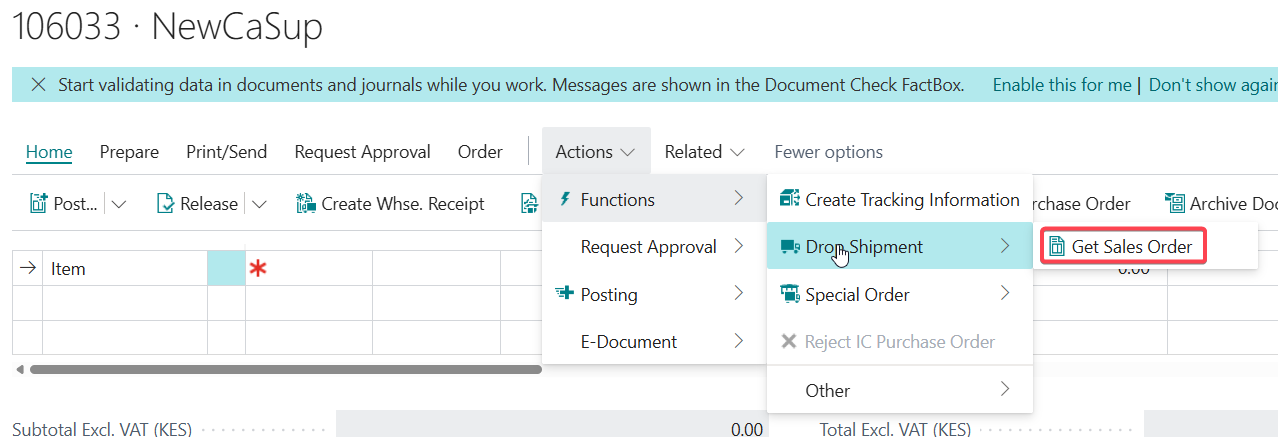
Task: Dismiss the validation notification banner
Action: (38, 85)
